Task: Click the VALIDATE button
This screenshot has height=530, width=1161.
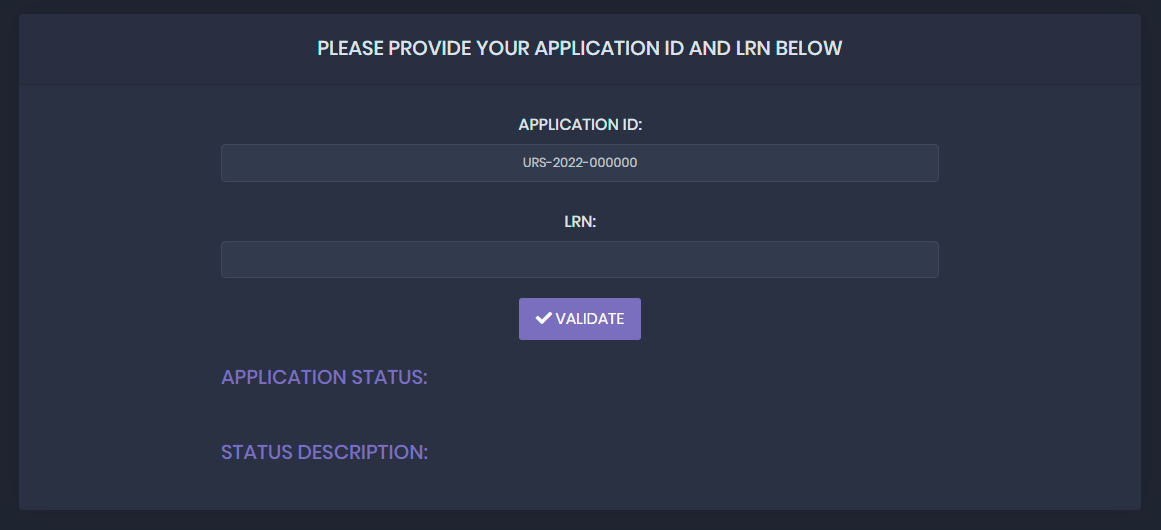Action: tap(580, 319)
